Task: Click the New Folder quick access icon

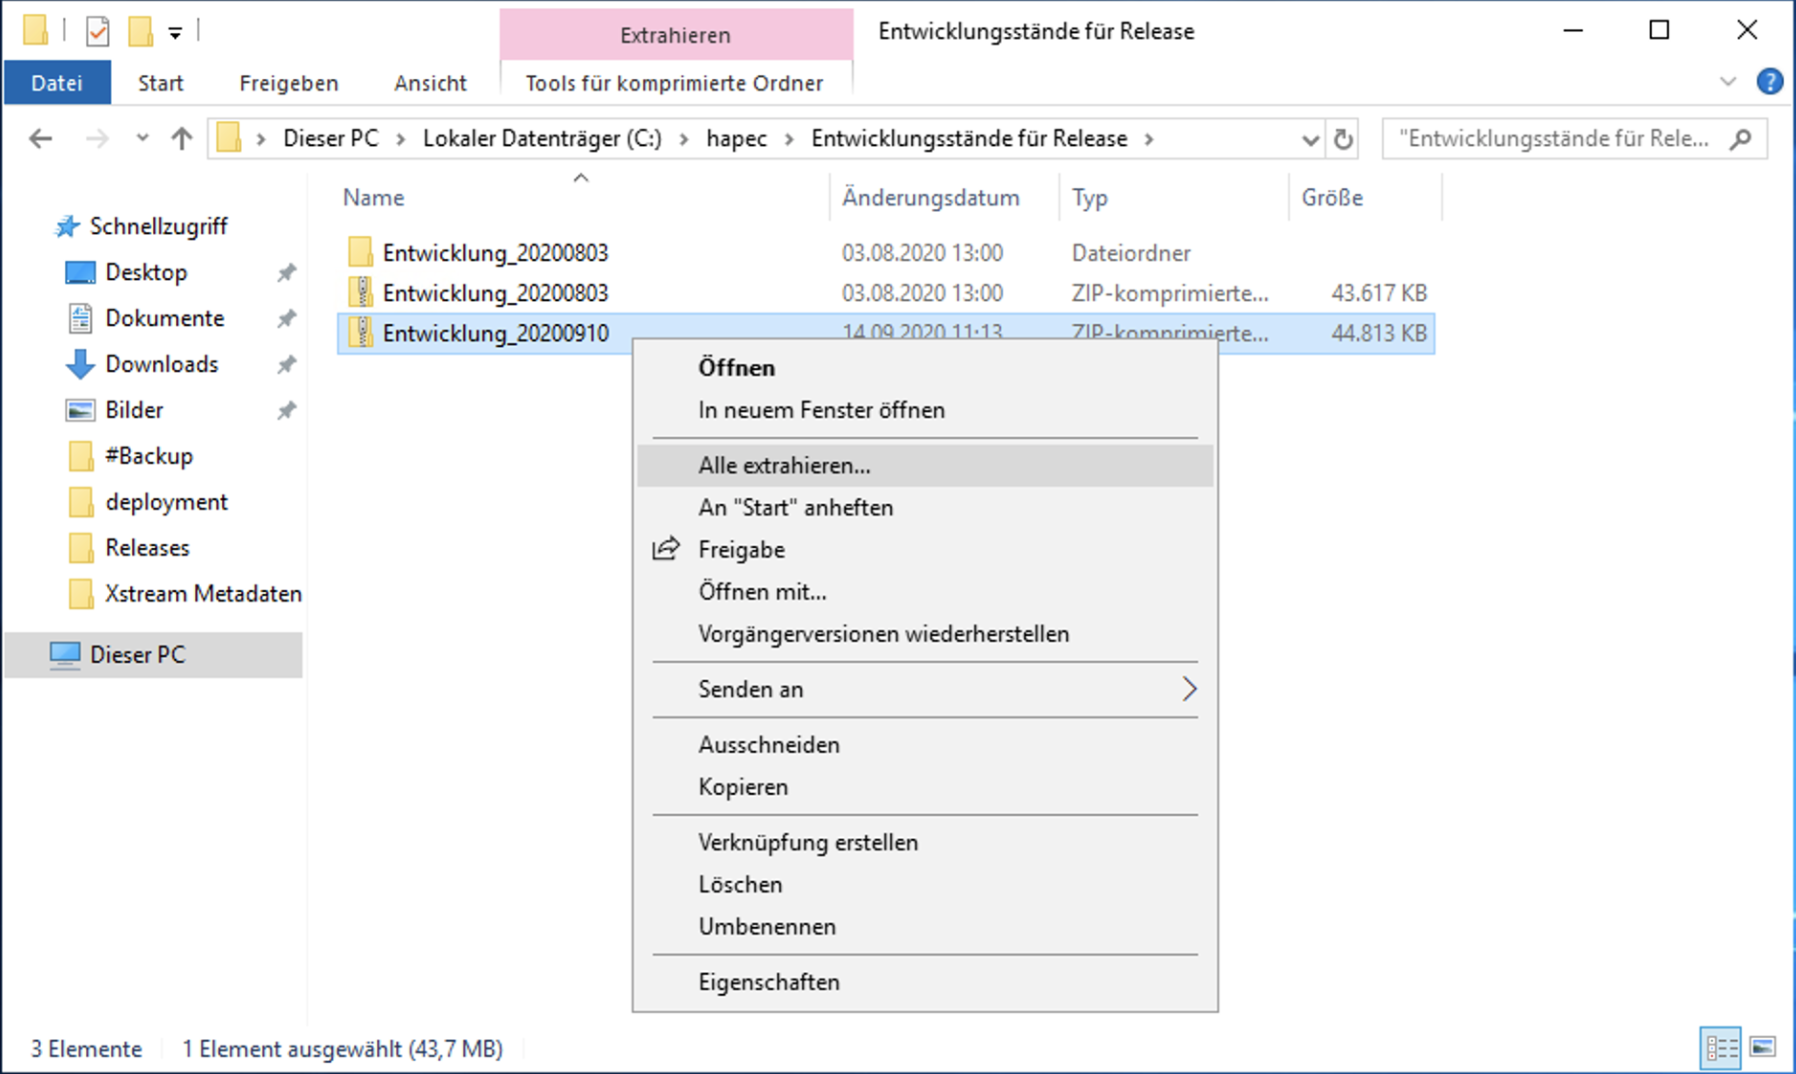Action: tap(140, 32)
